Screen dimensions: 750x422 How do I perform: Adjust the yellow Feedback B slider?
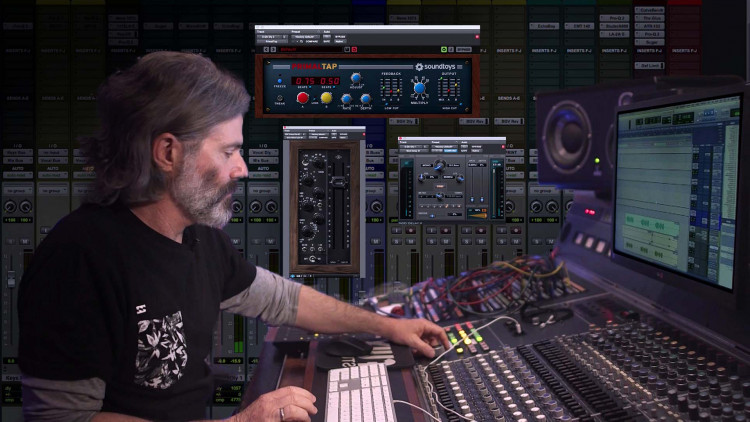[x=398, y=88]
